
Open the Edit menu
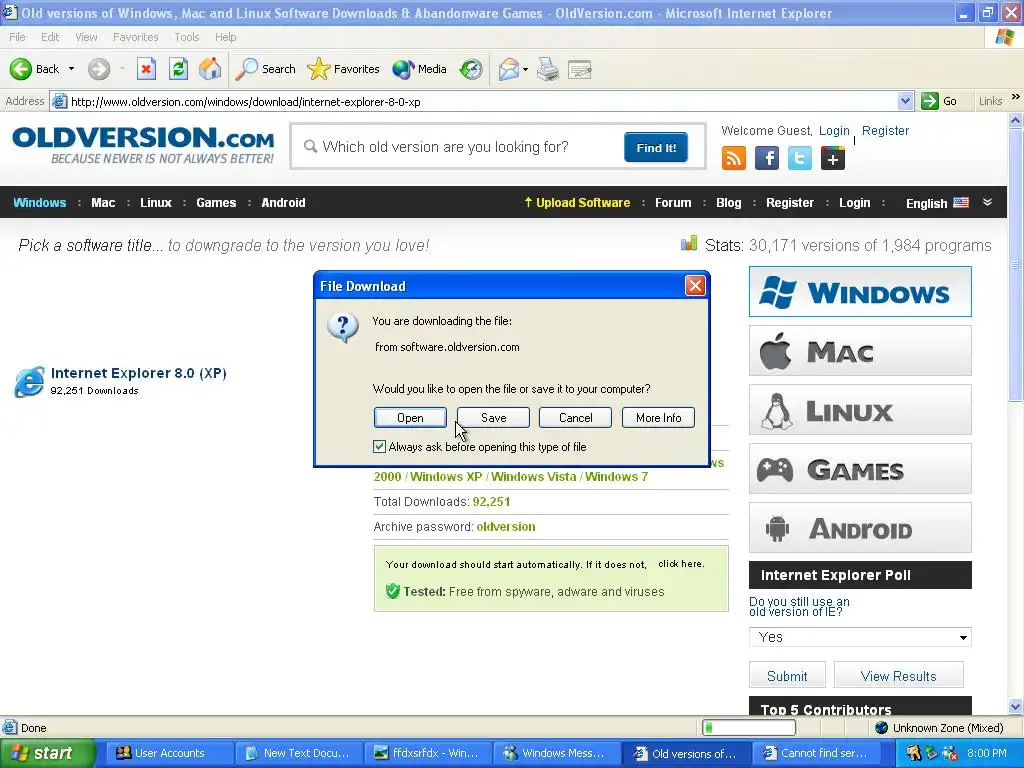50,37
